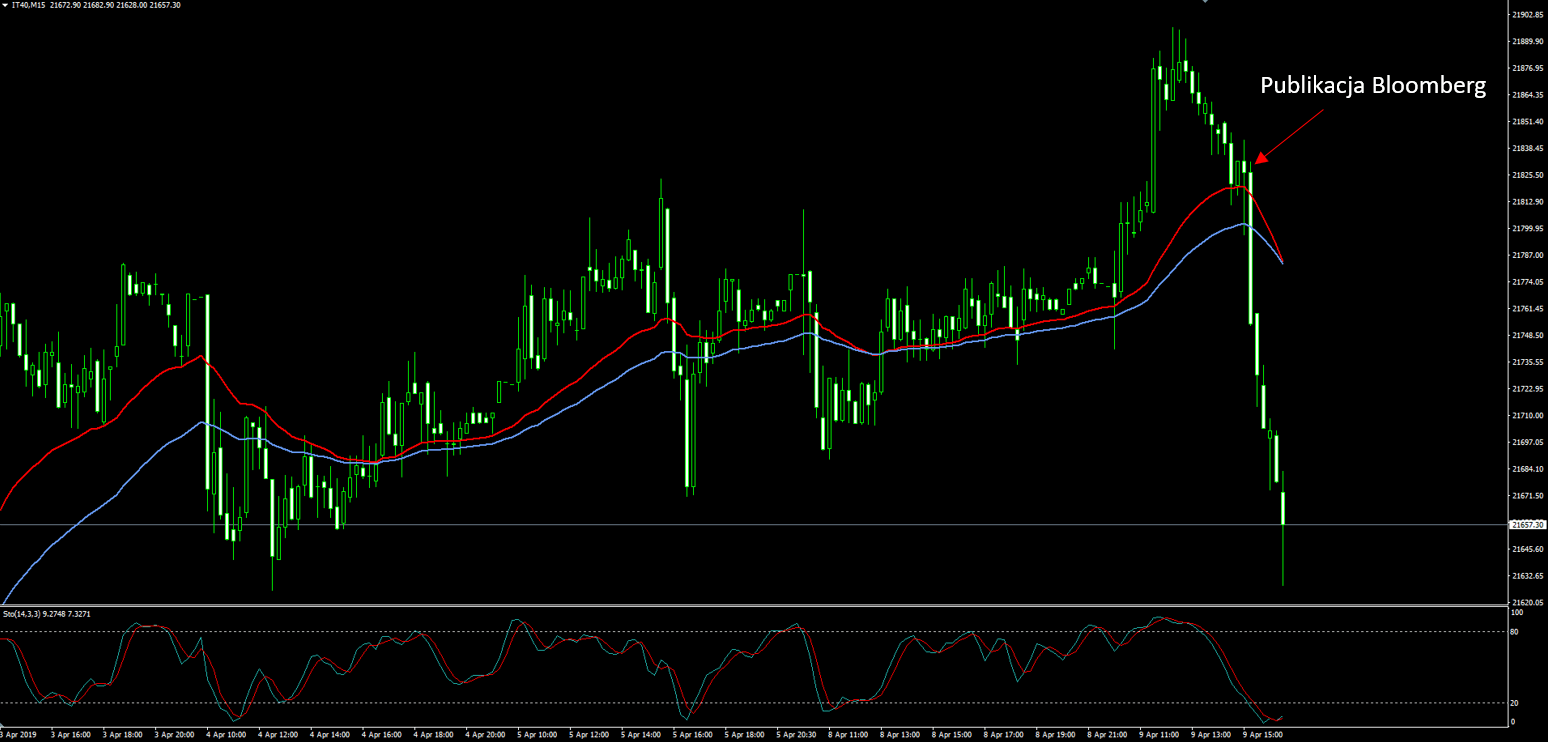Click the stochastic level 80 scale label

point(1515,632)
